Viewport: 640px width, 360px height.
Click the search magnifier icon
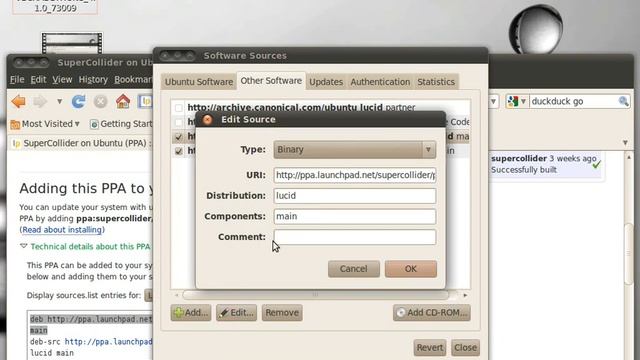pyautogui.click(x=623, y=101)
